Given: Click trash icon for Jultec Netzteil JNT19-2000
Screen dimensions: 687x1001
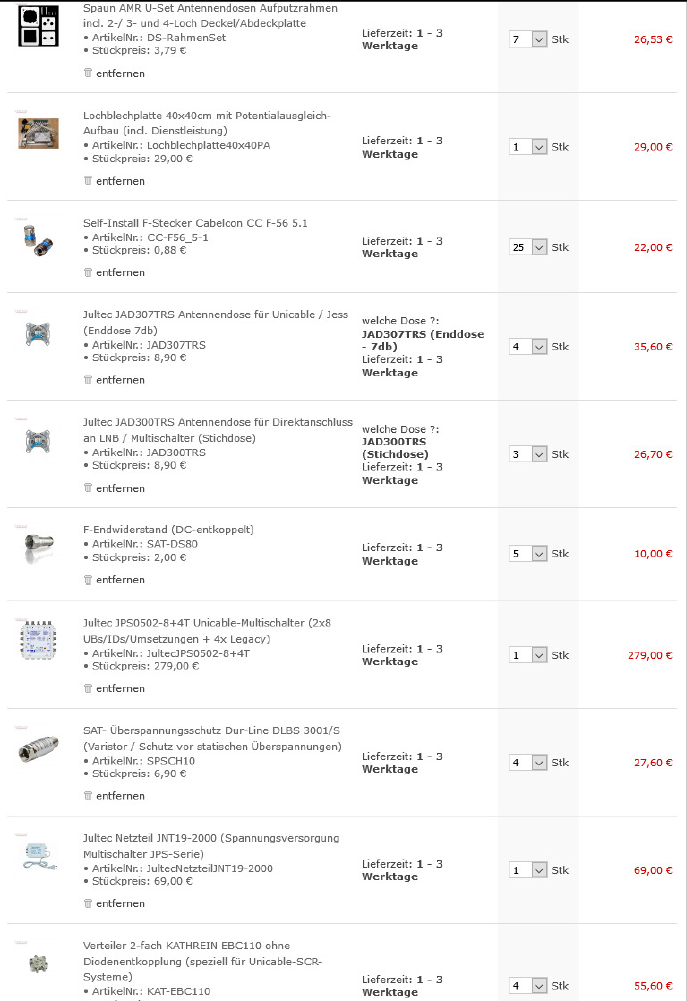Looking at the screenshot, I should [x=88, y=903].
